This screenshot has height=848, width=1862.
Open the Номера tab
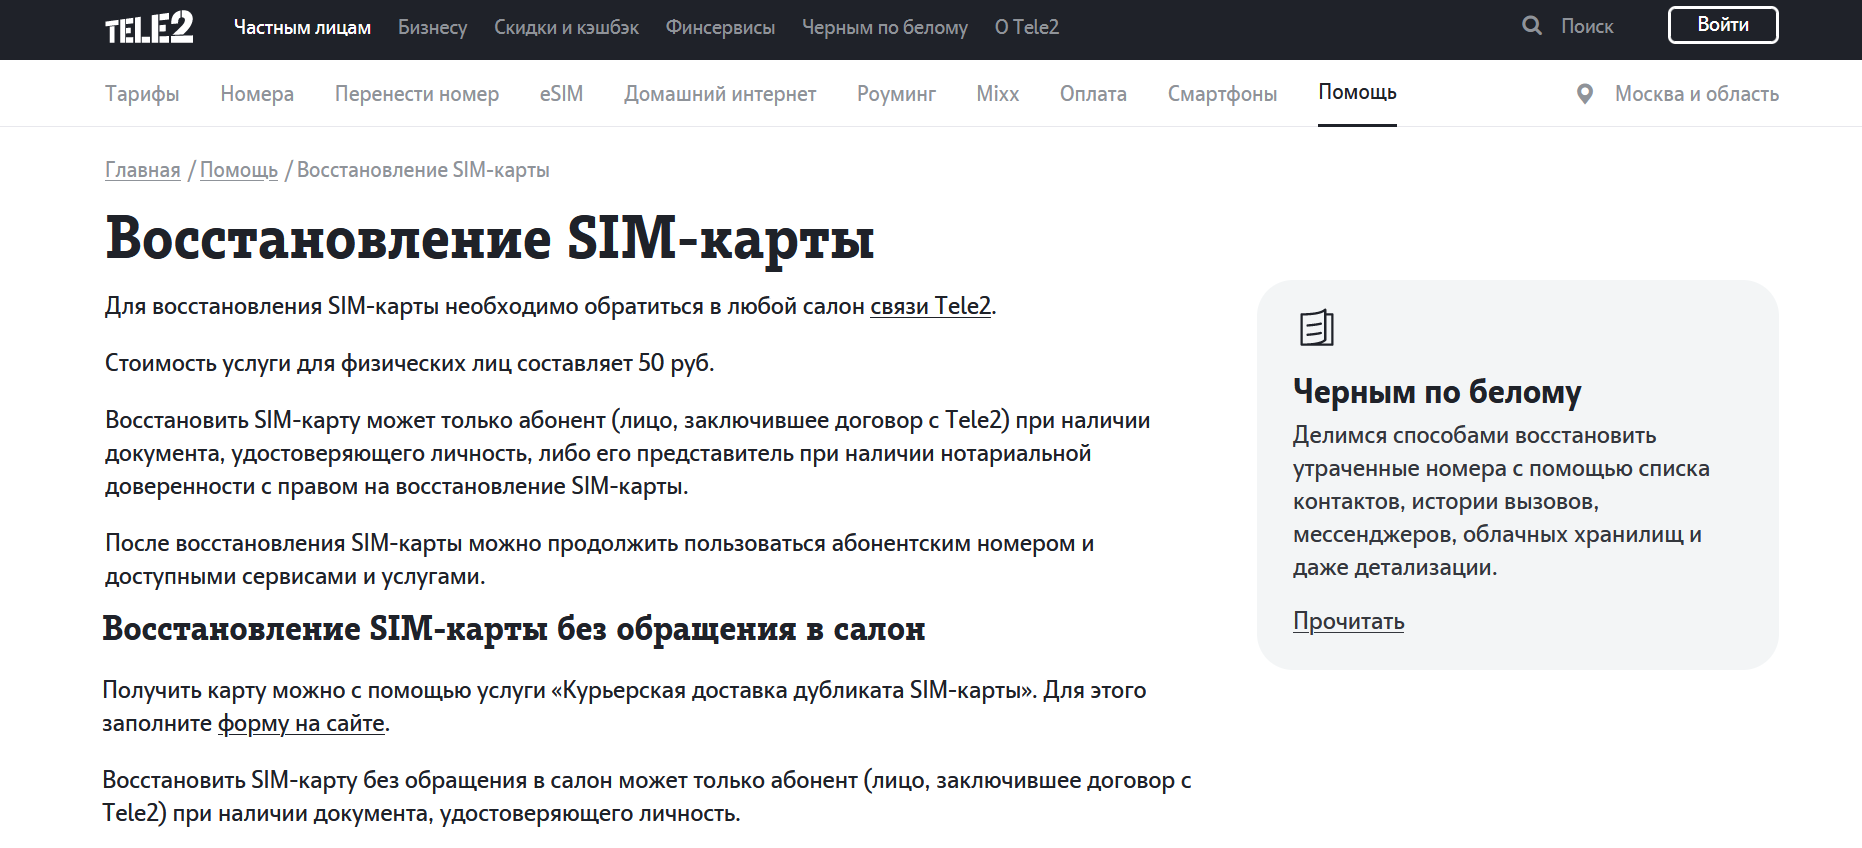pyautogui.click(x=257, y=94)
